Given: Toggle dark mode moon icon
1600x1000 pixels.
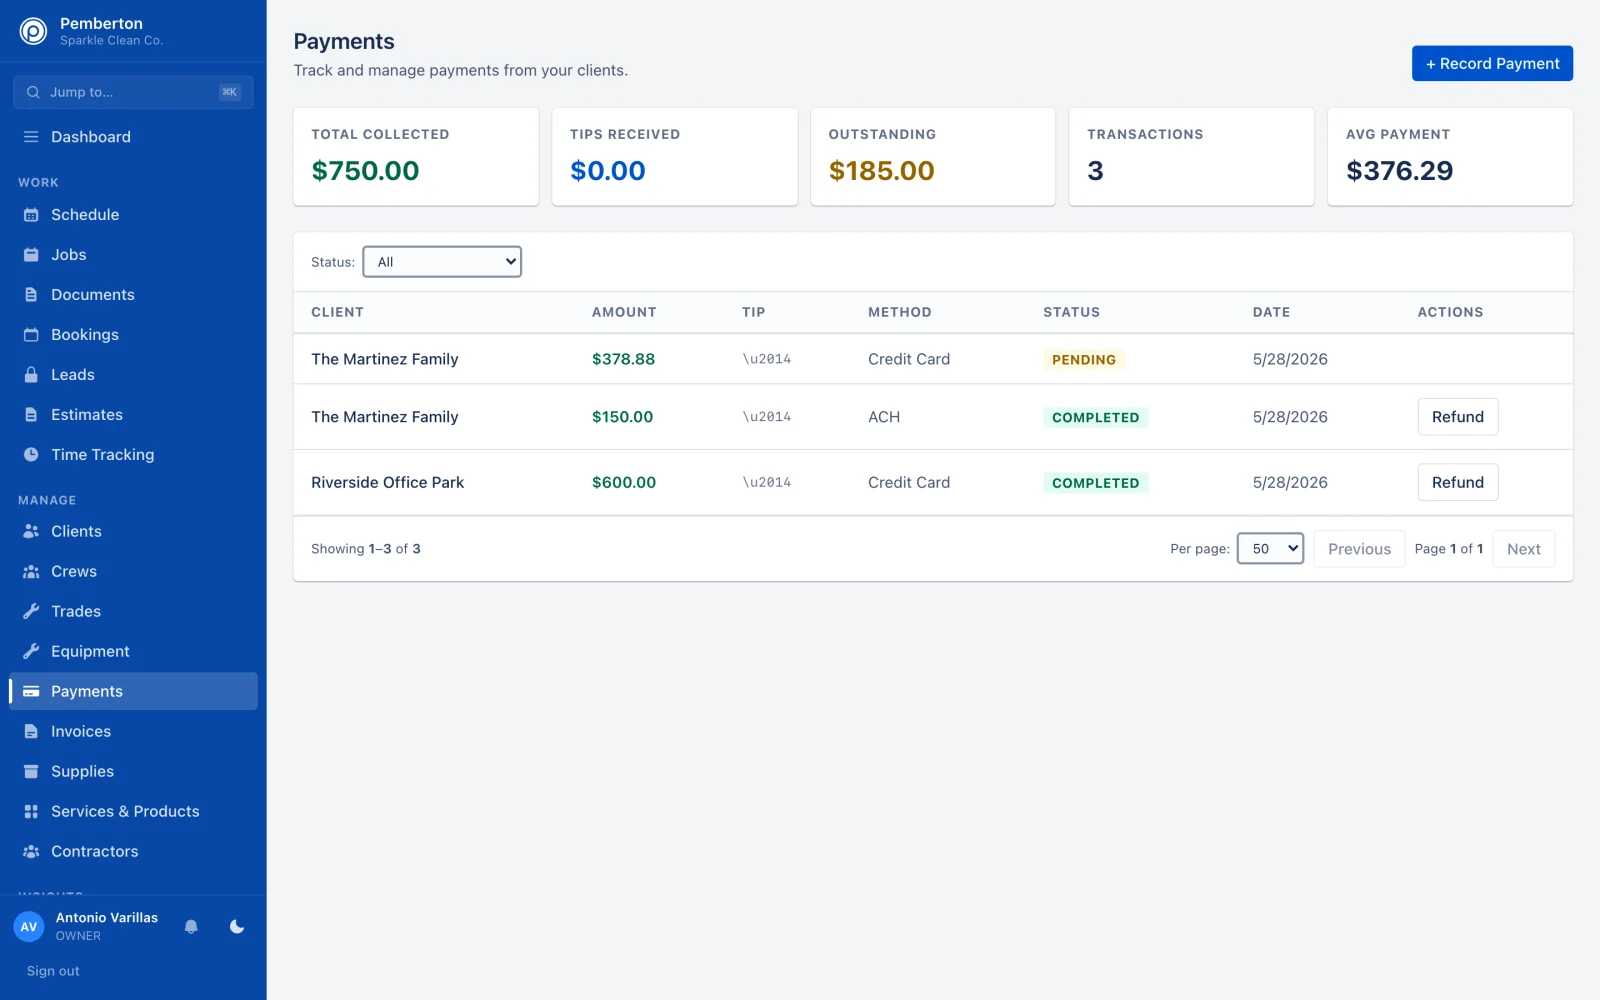Looking at the screenshot, I should (x=237, y=927).
